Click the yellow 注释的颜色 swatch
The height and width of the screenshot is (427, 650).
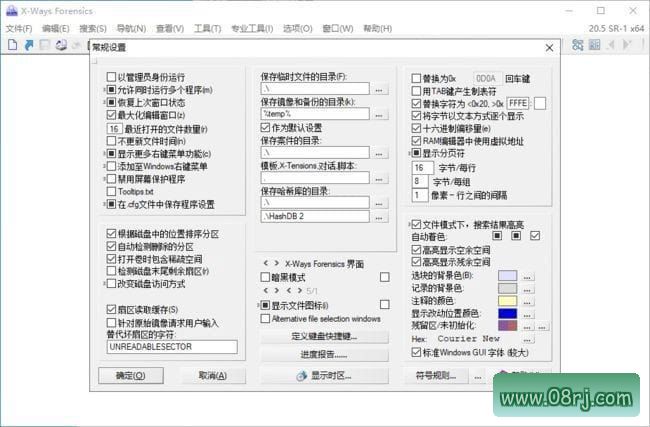coord(507,301)
